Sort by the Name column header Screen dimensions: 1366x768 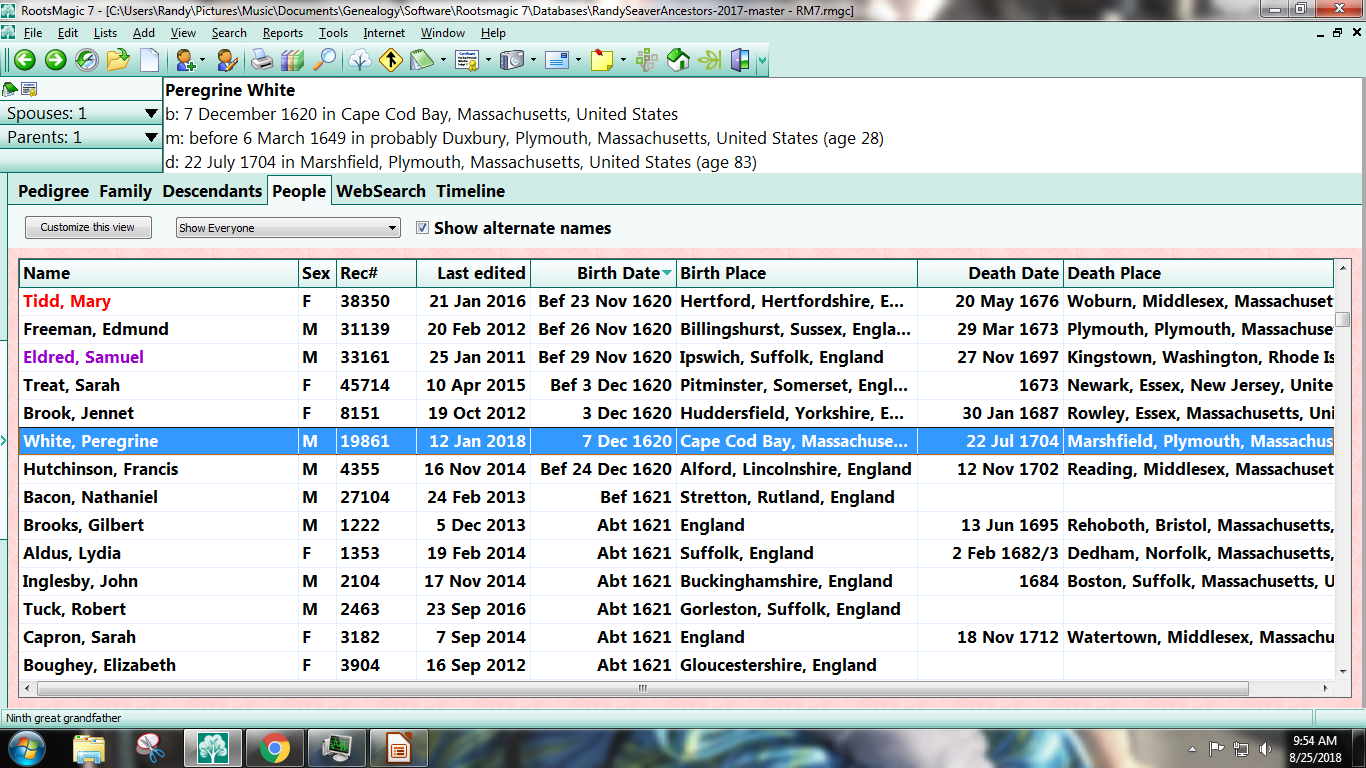click(x=158, y=273)
